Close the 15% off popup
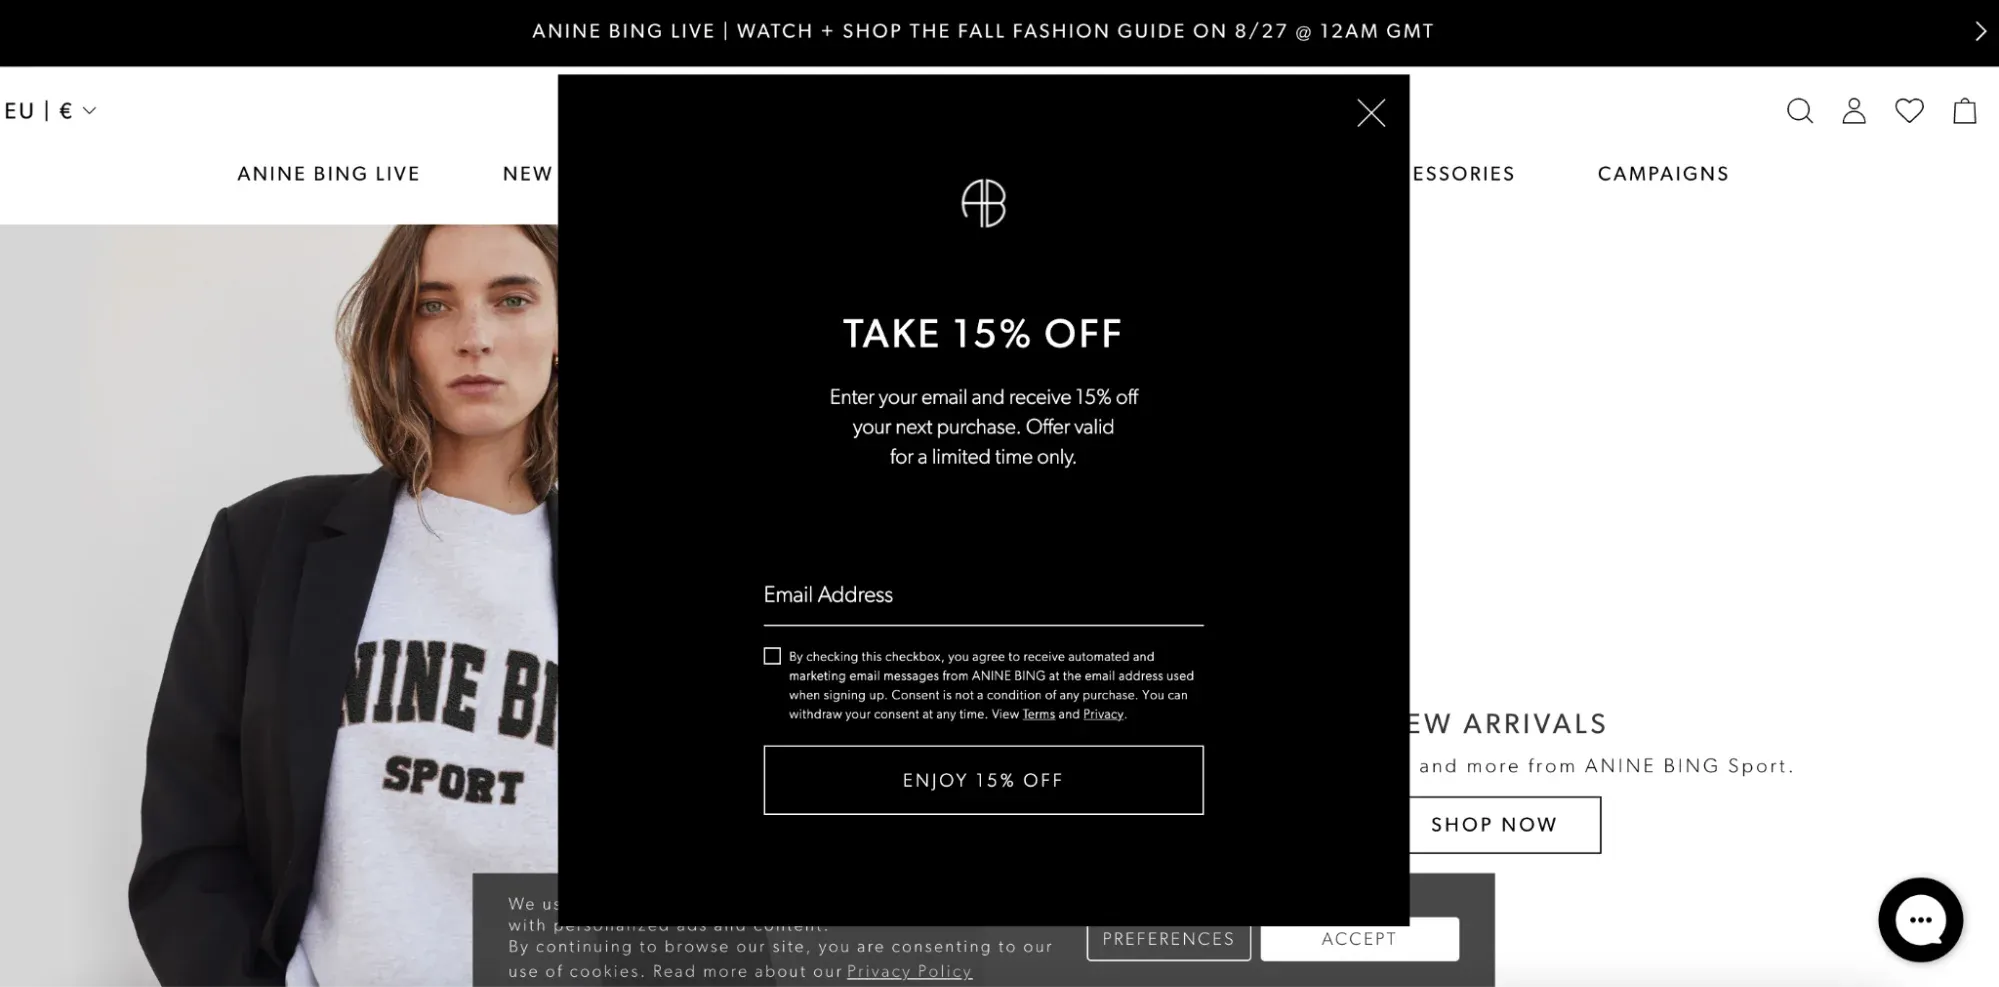 [x=1371, y=113]
